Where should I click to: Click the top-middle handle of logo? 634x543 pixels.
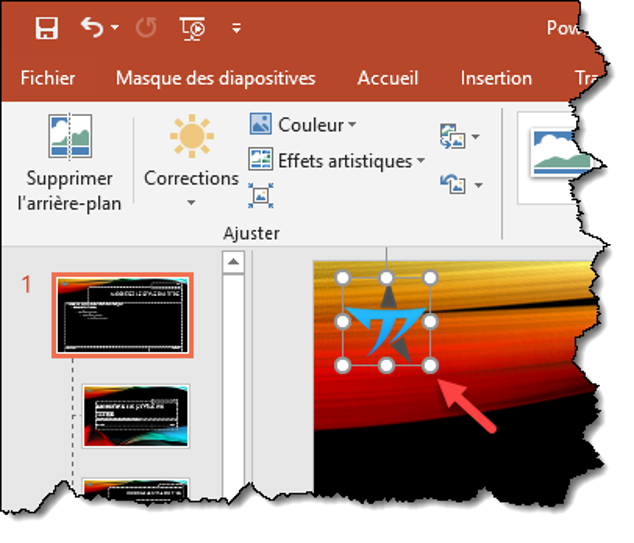(387, 278)
